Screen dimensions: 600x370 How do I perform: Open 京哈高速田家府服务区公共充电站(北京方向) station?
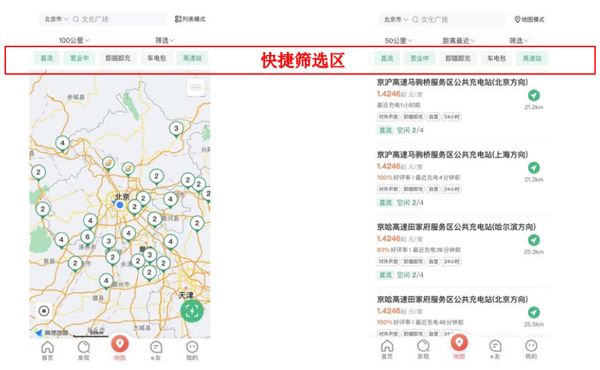coord(452,299)
